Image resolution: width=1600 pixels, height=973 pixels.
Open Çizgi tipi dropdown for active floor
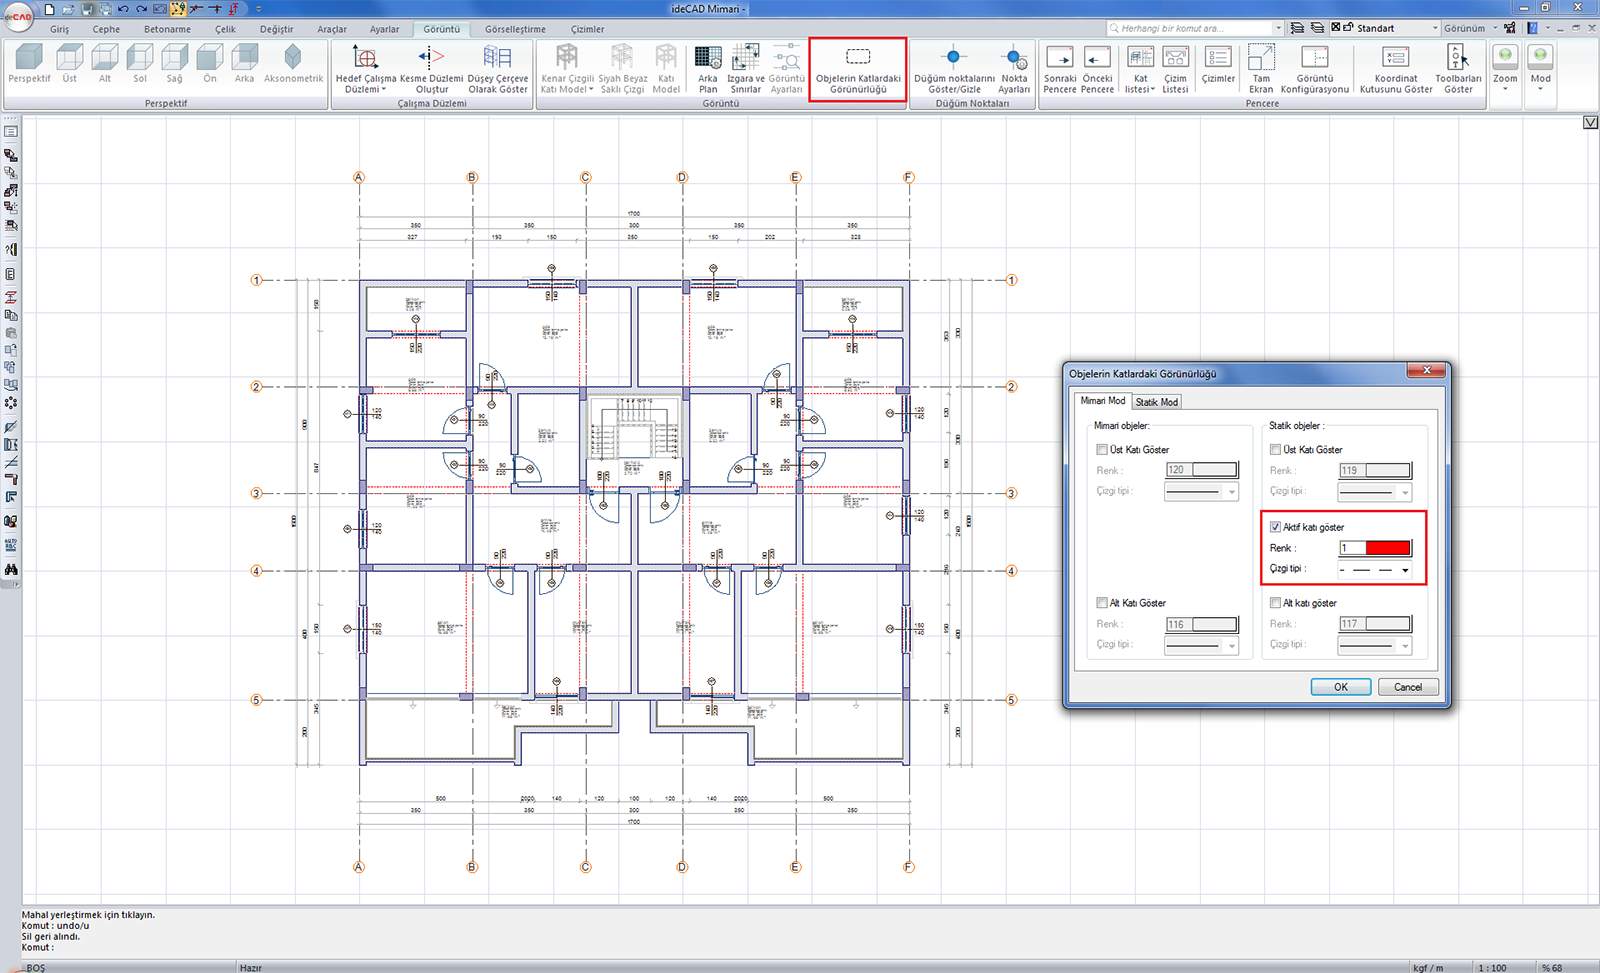pos(1405,570)
